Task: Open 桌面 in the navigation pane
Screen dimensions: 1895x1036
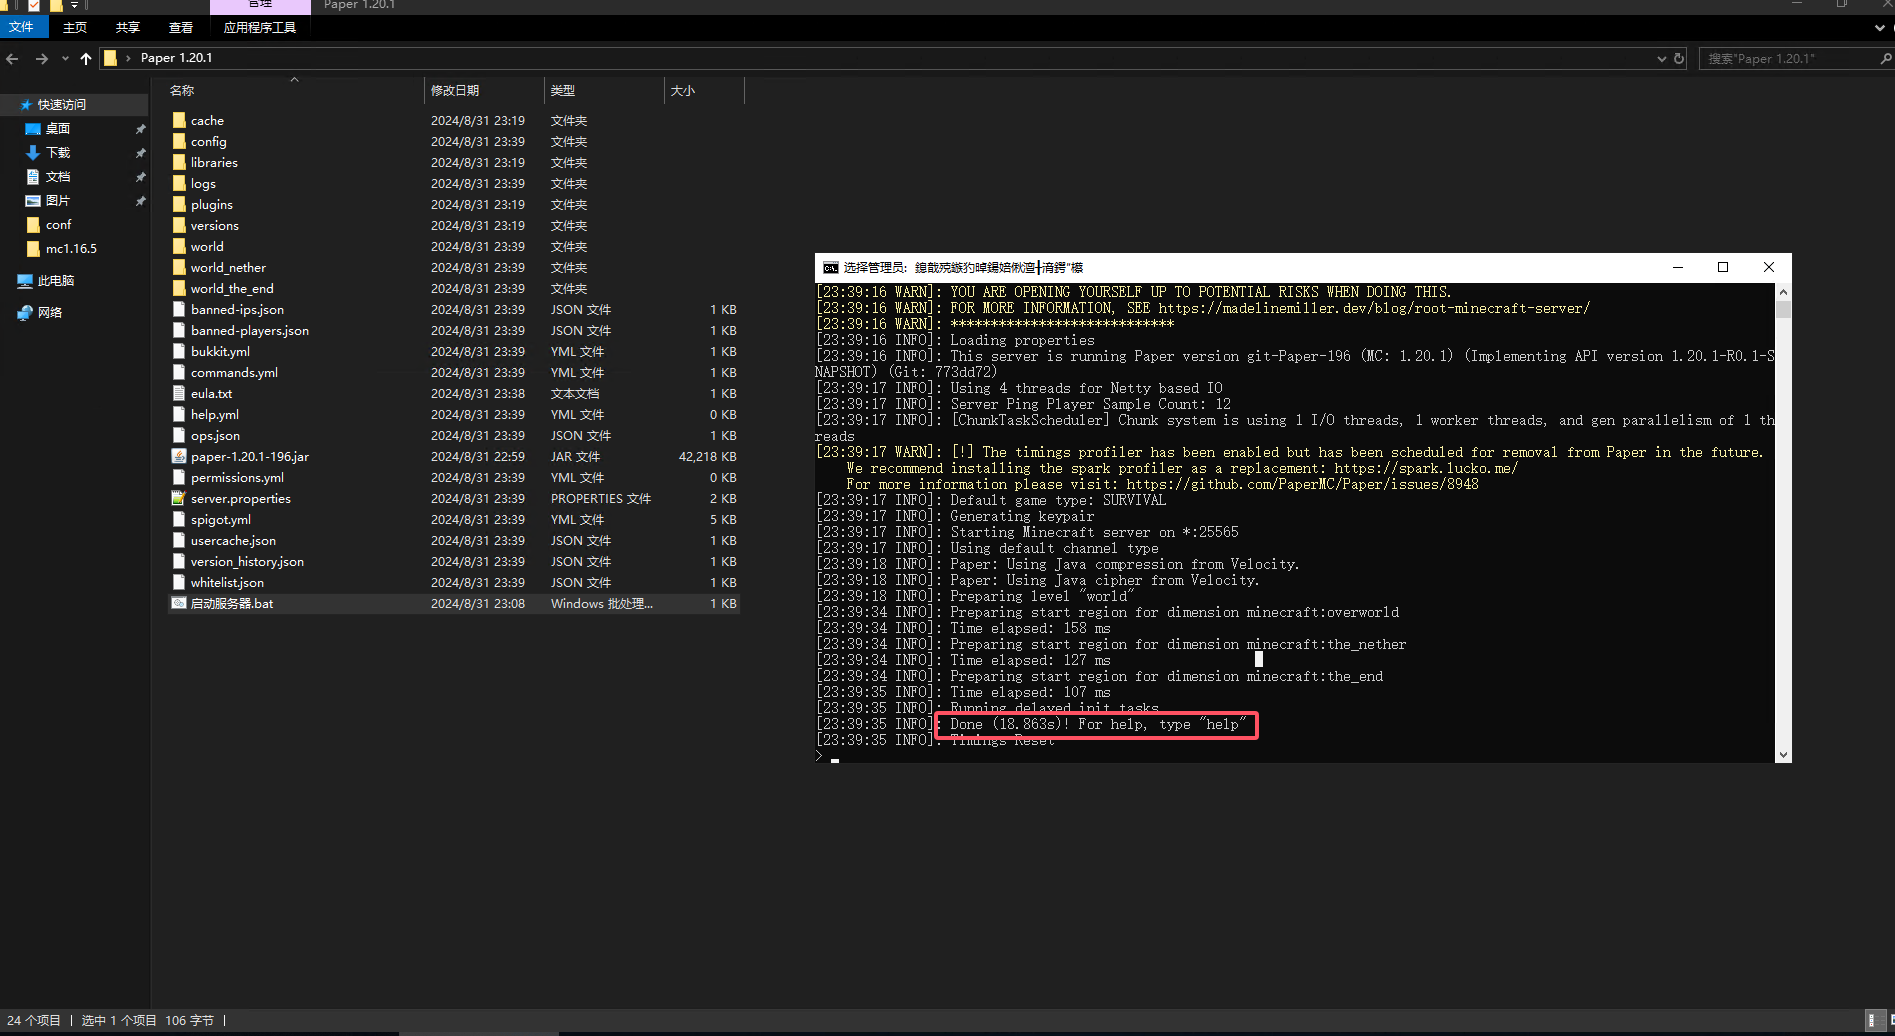Action: [x=58, y=128]
